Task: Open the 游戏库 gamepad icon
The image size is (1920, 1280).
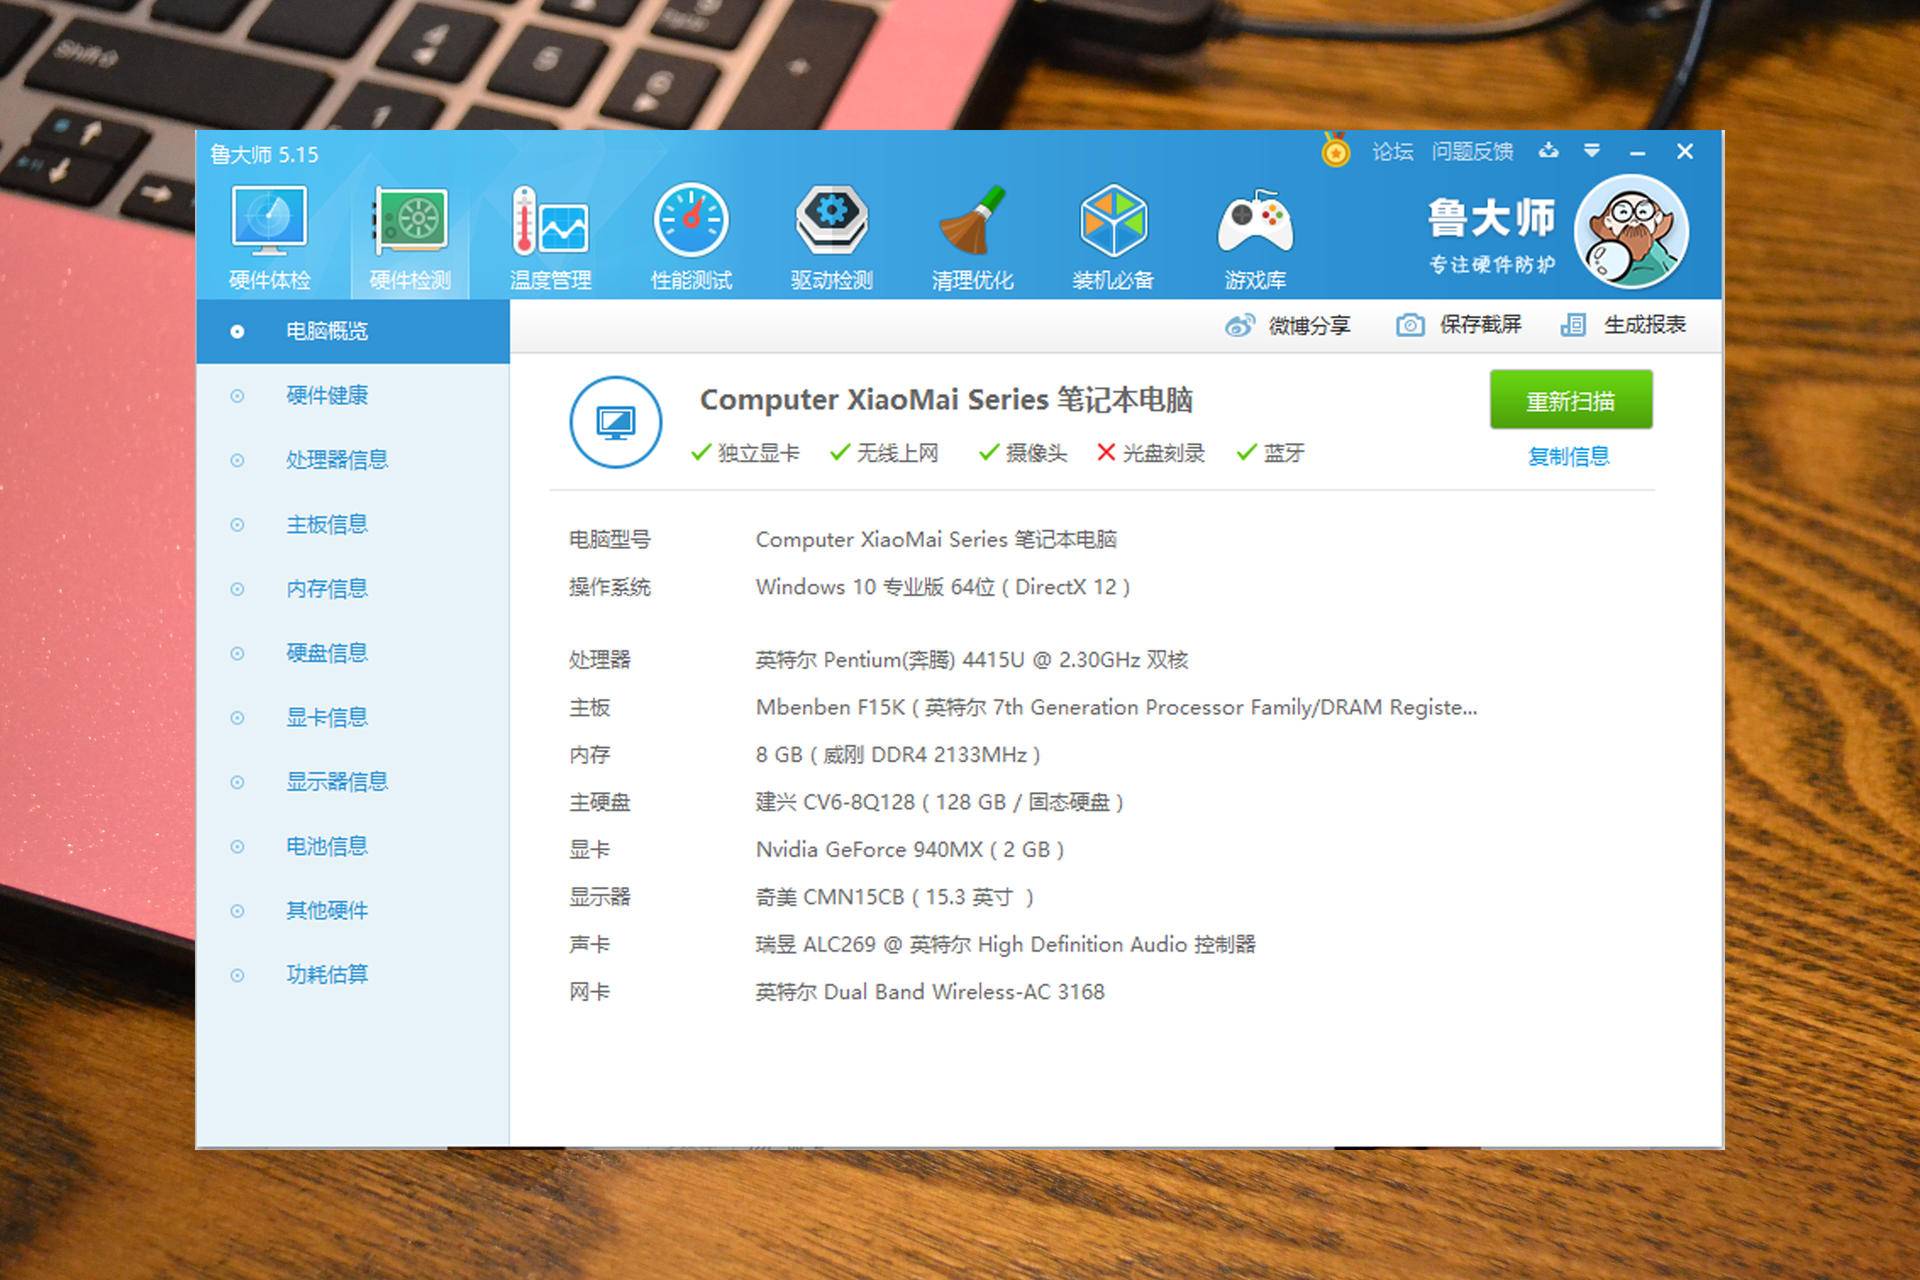Action: (1255, 222)
